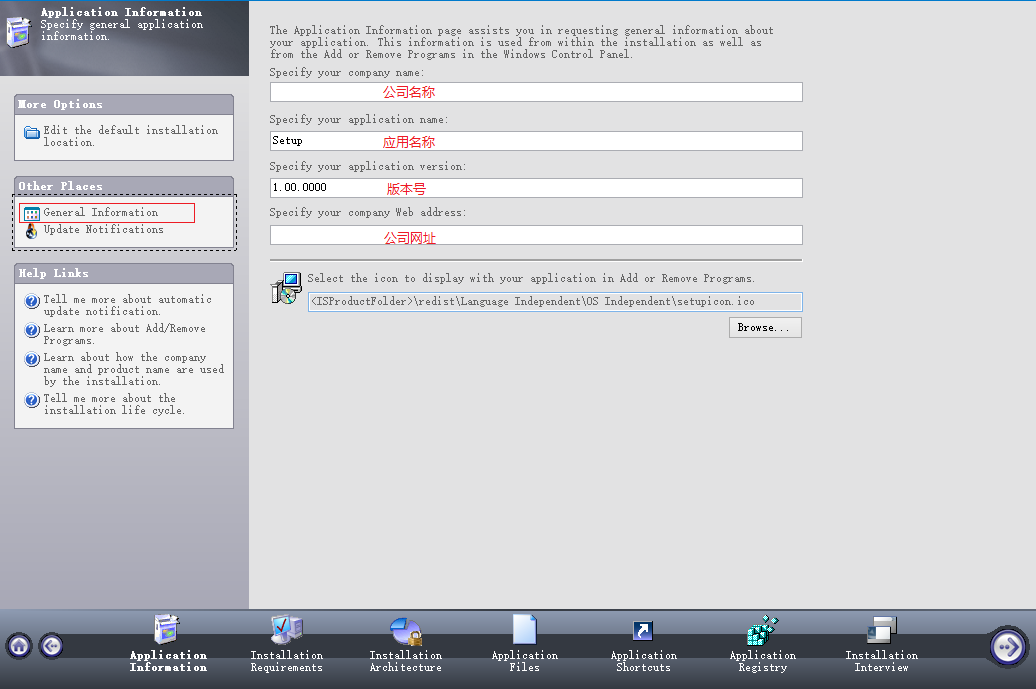
Task: Click the home navigation icon
Action: pyautogui.click(x=18, y=646)
